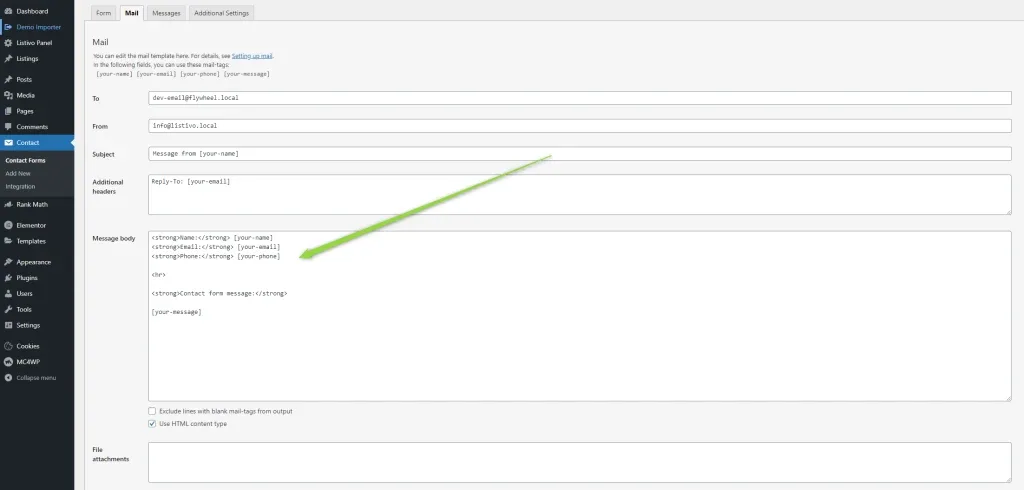Select the [your-email] mail-tag text

coord(156,74)
